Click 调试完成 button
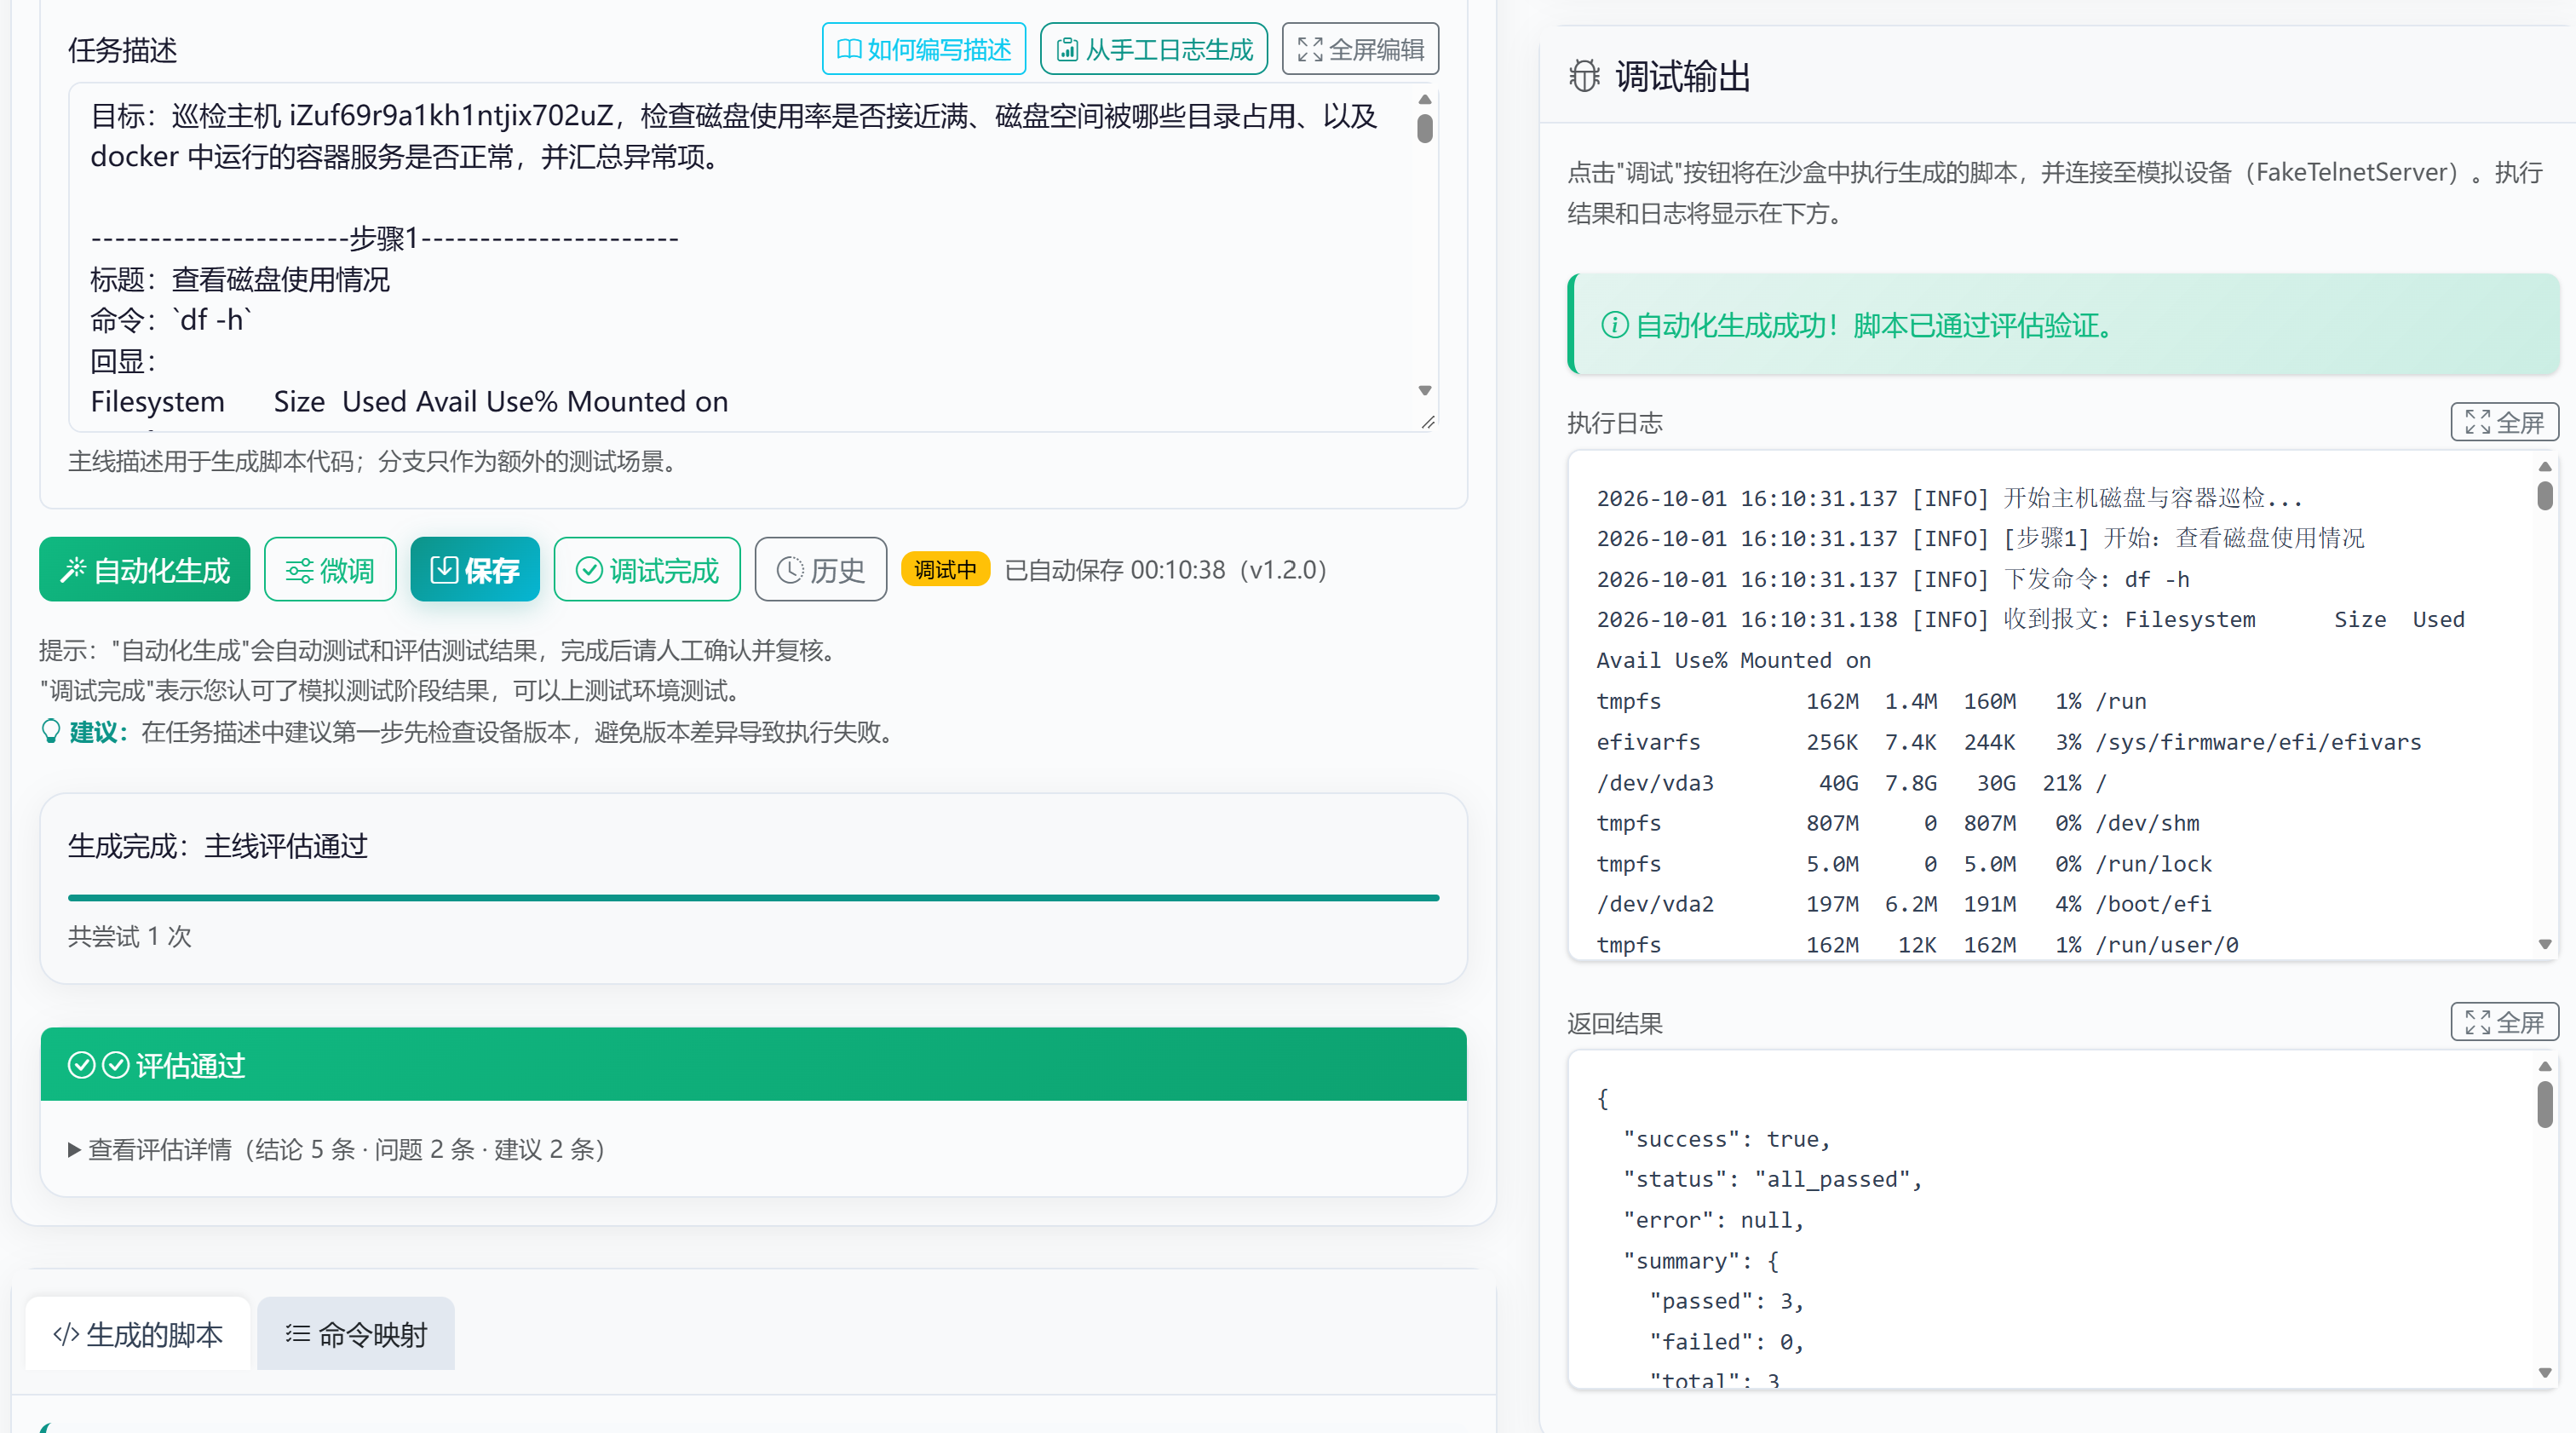 pos(647,570)
